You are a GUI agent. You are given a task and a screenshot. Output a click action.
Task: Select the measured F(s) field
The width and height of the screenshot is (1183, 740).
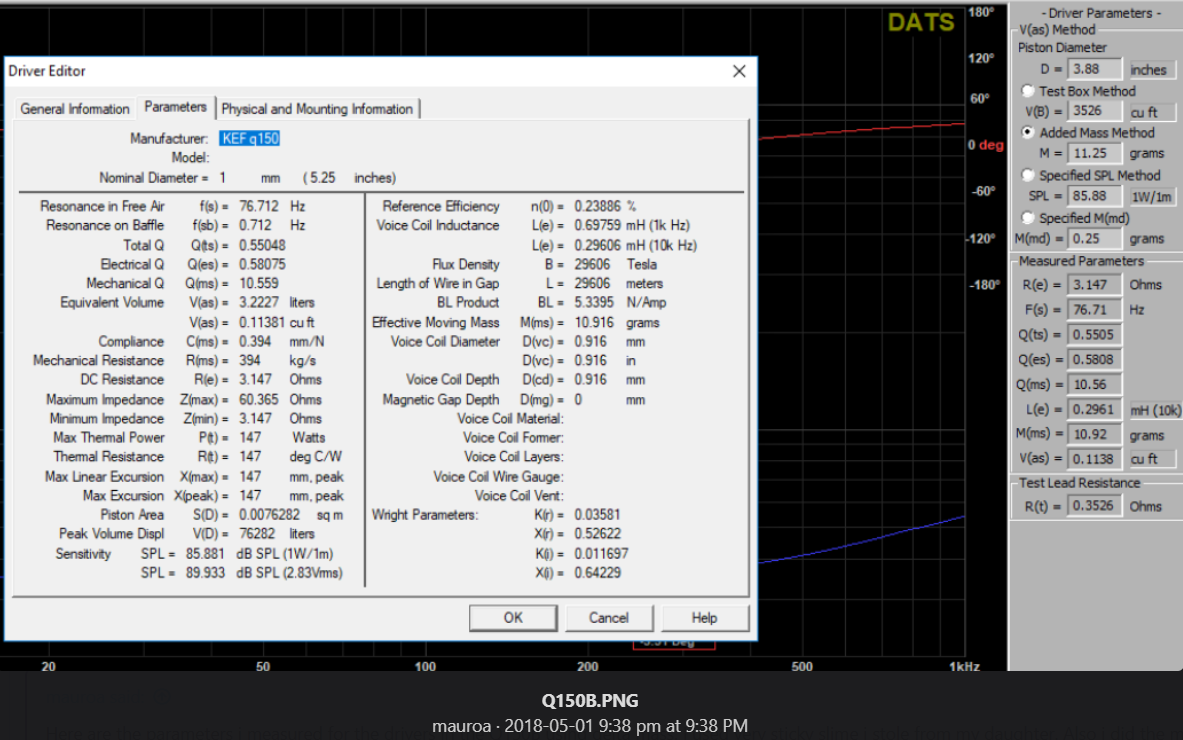tap(1094, 309)
